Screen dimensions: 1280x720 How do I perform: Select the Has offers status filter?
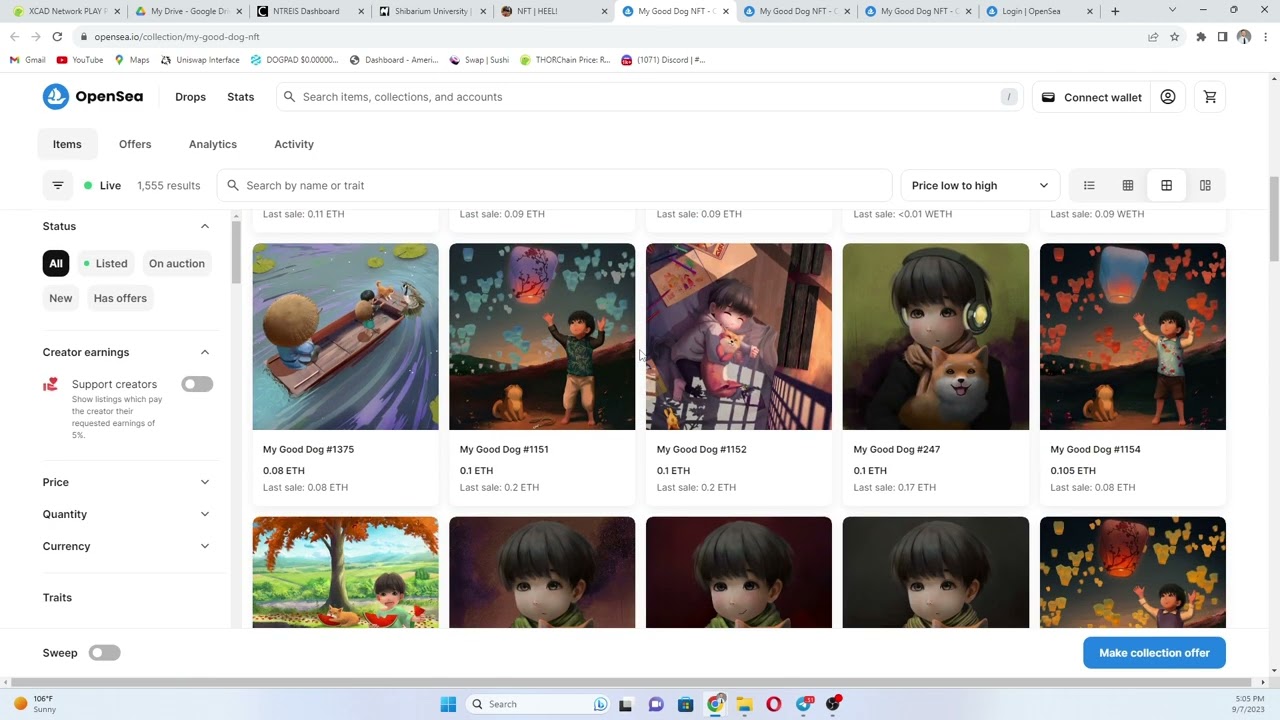(x=120, y=298)
